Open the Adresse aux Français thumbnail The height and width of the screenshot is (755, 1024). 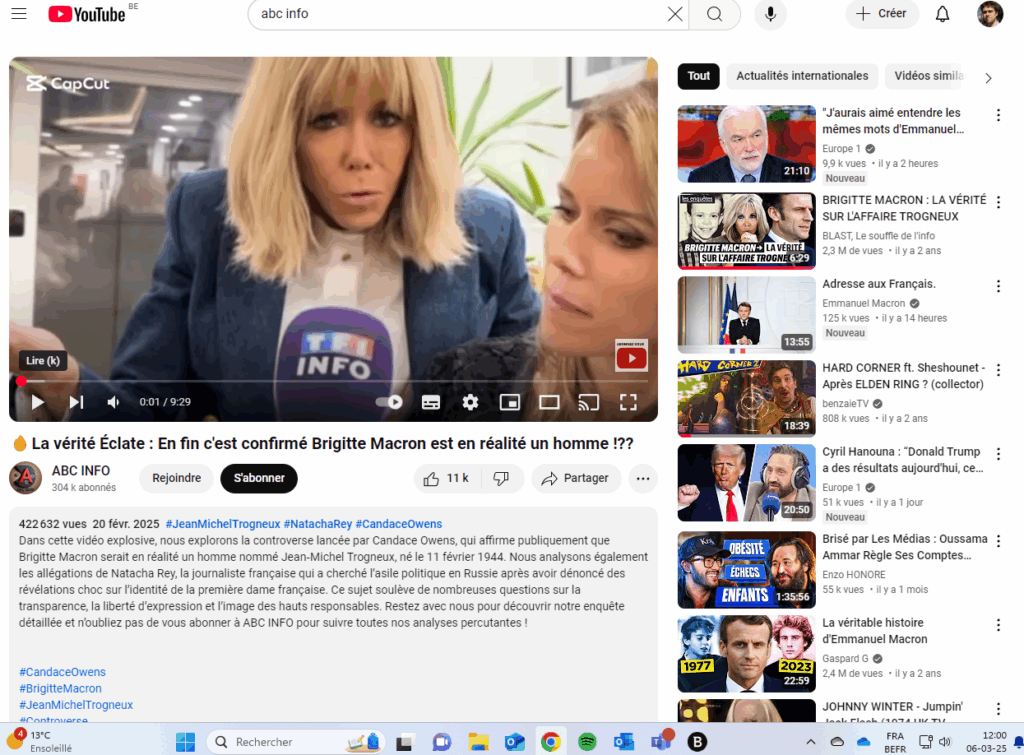[746, 315]
